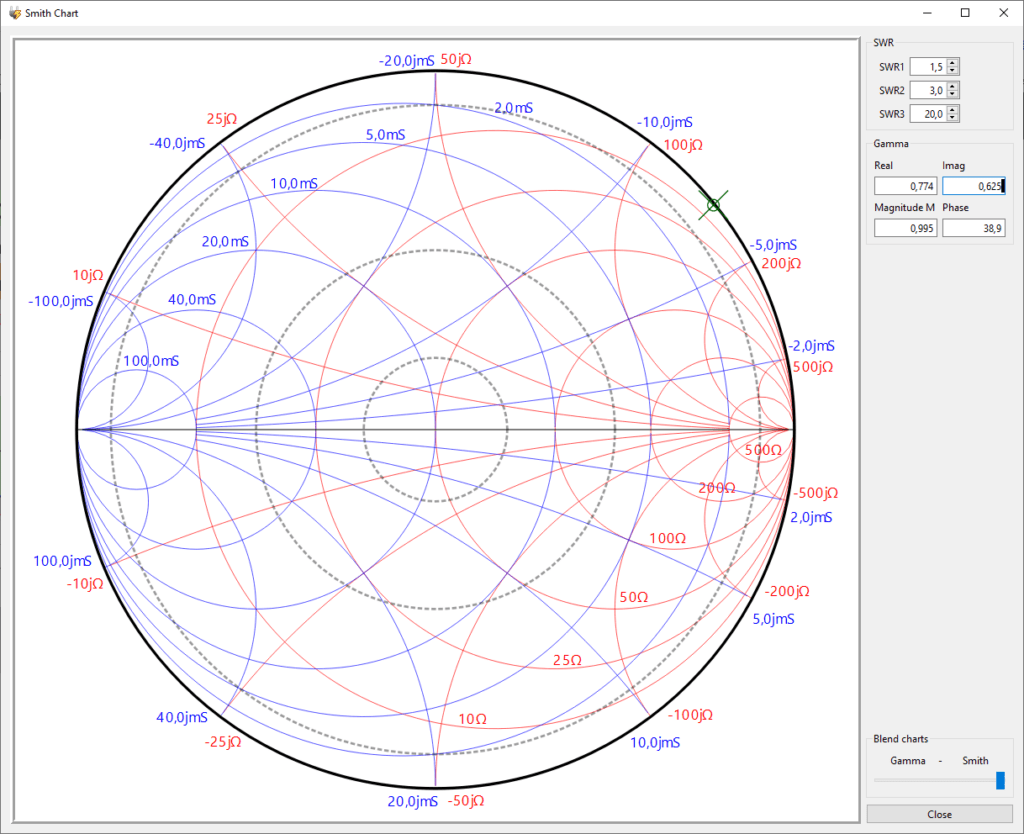The width and height of the screenshot is (1024, 834).
Task: Minimize the Smith Chart window
Action: [x=927, y=13]
